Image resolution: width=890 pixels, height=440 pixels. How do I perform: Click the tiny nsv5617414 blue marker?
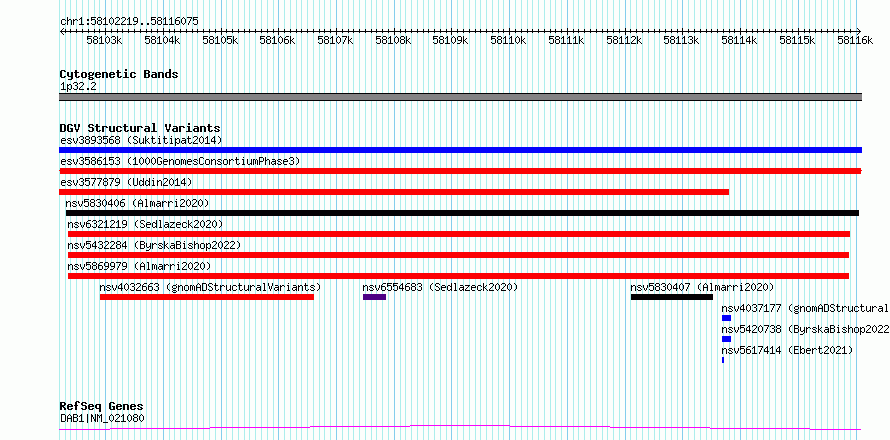[723, 360]
